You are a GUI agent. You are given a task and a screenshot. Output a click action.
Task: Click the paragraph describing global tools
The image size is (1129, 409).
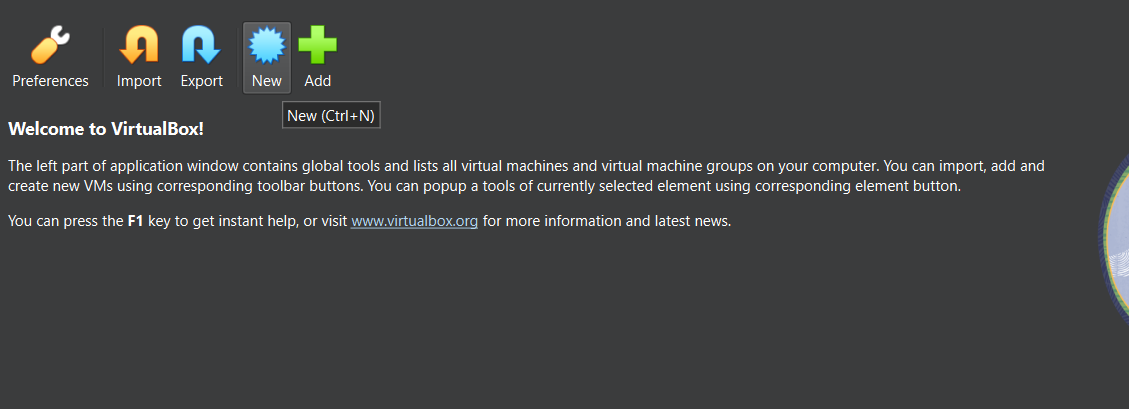(x=526, y=176)
